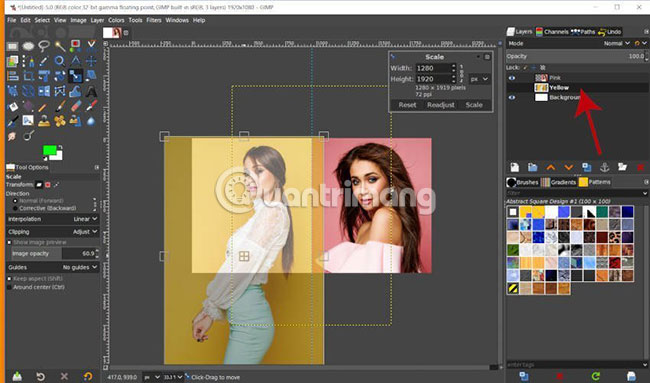This screenshot has width=650, height=383.
Task: Lower the selected layer with down arrow
Action: 568,167
